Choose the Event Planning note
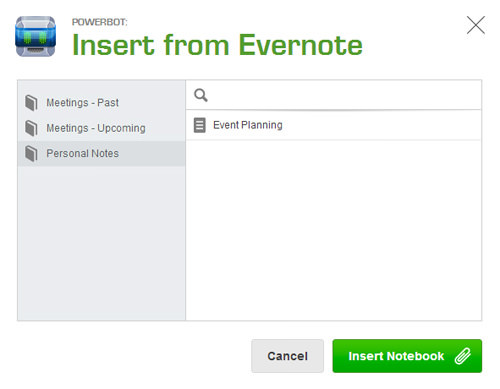Viewport: 500px width, 389px height. click(x=333, y=125)
